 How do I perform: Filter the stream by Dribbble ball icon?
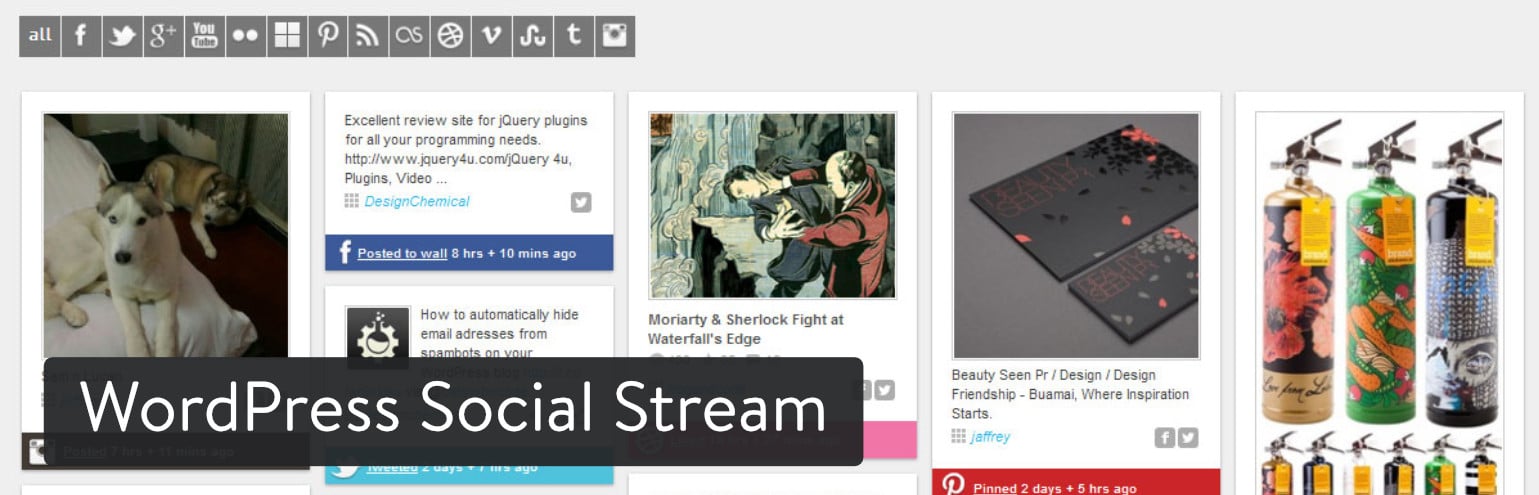tap(451, 36)
